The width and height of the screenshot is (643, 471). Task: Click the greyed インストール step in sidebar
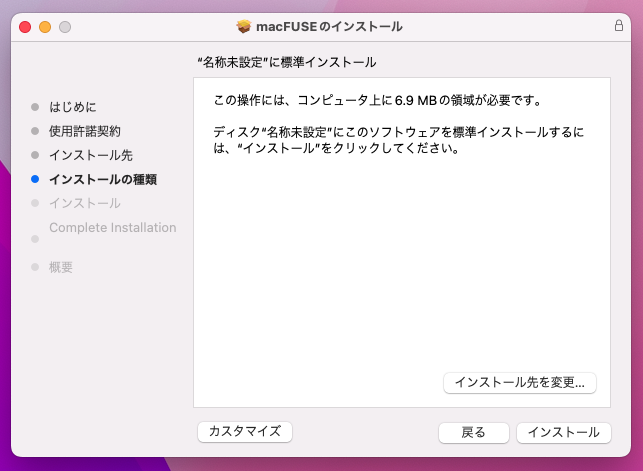(x=84, y=203)
